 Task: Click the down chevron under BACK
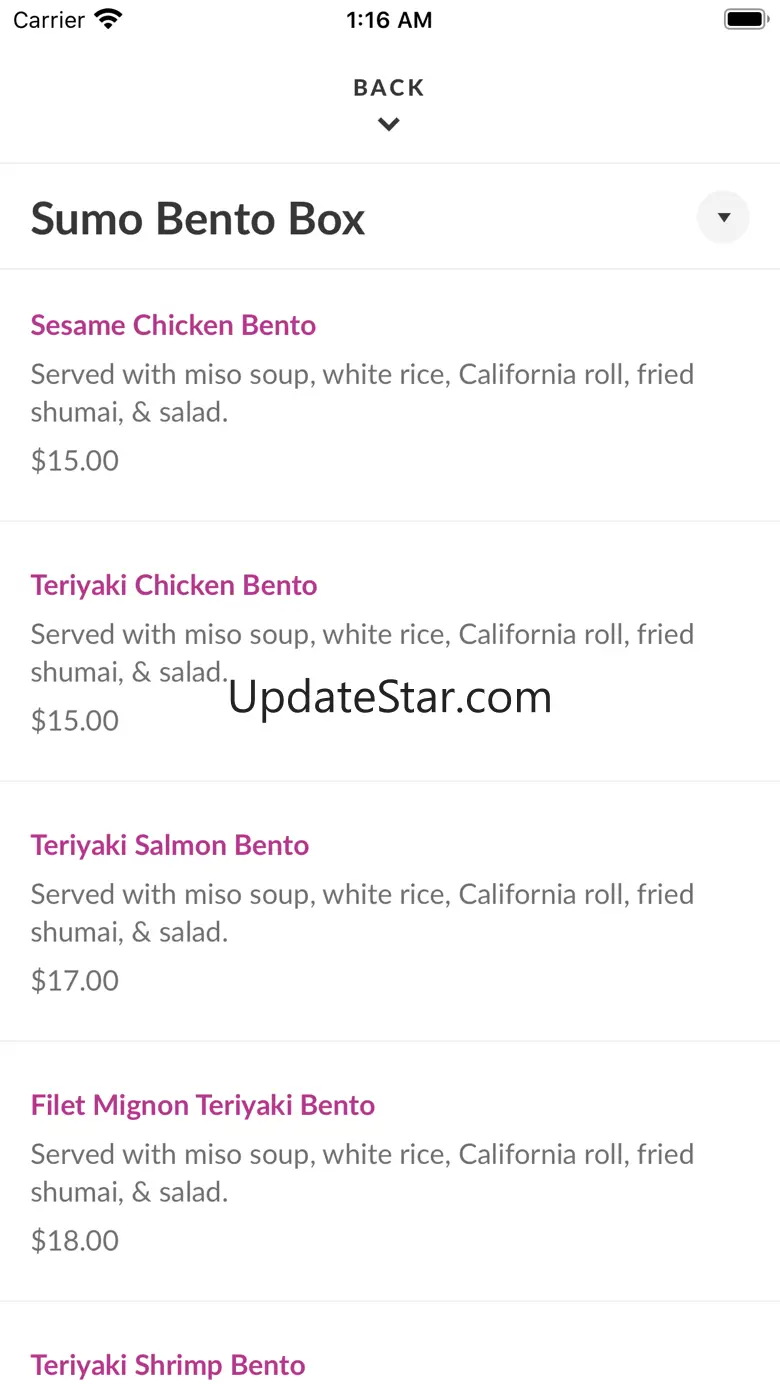pyautogui.click(x=389, y=125)
